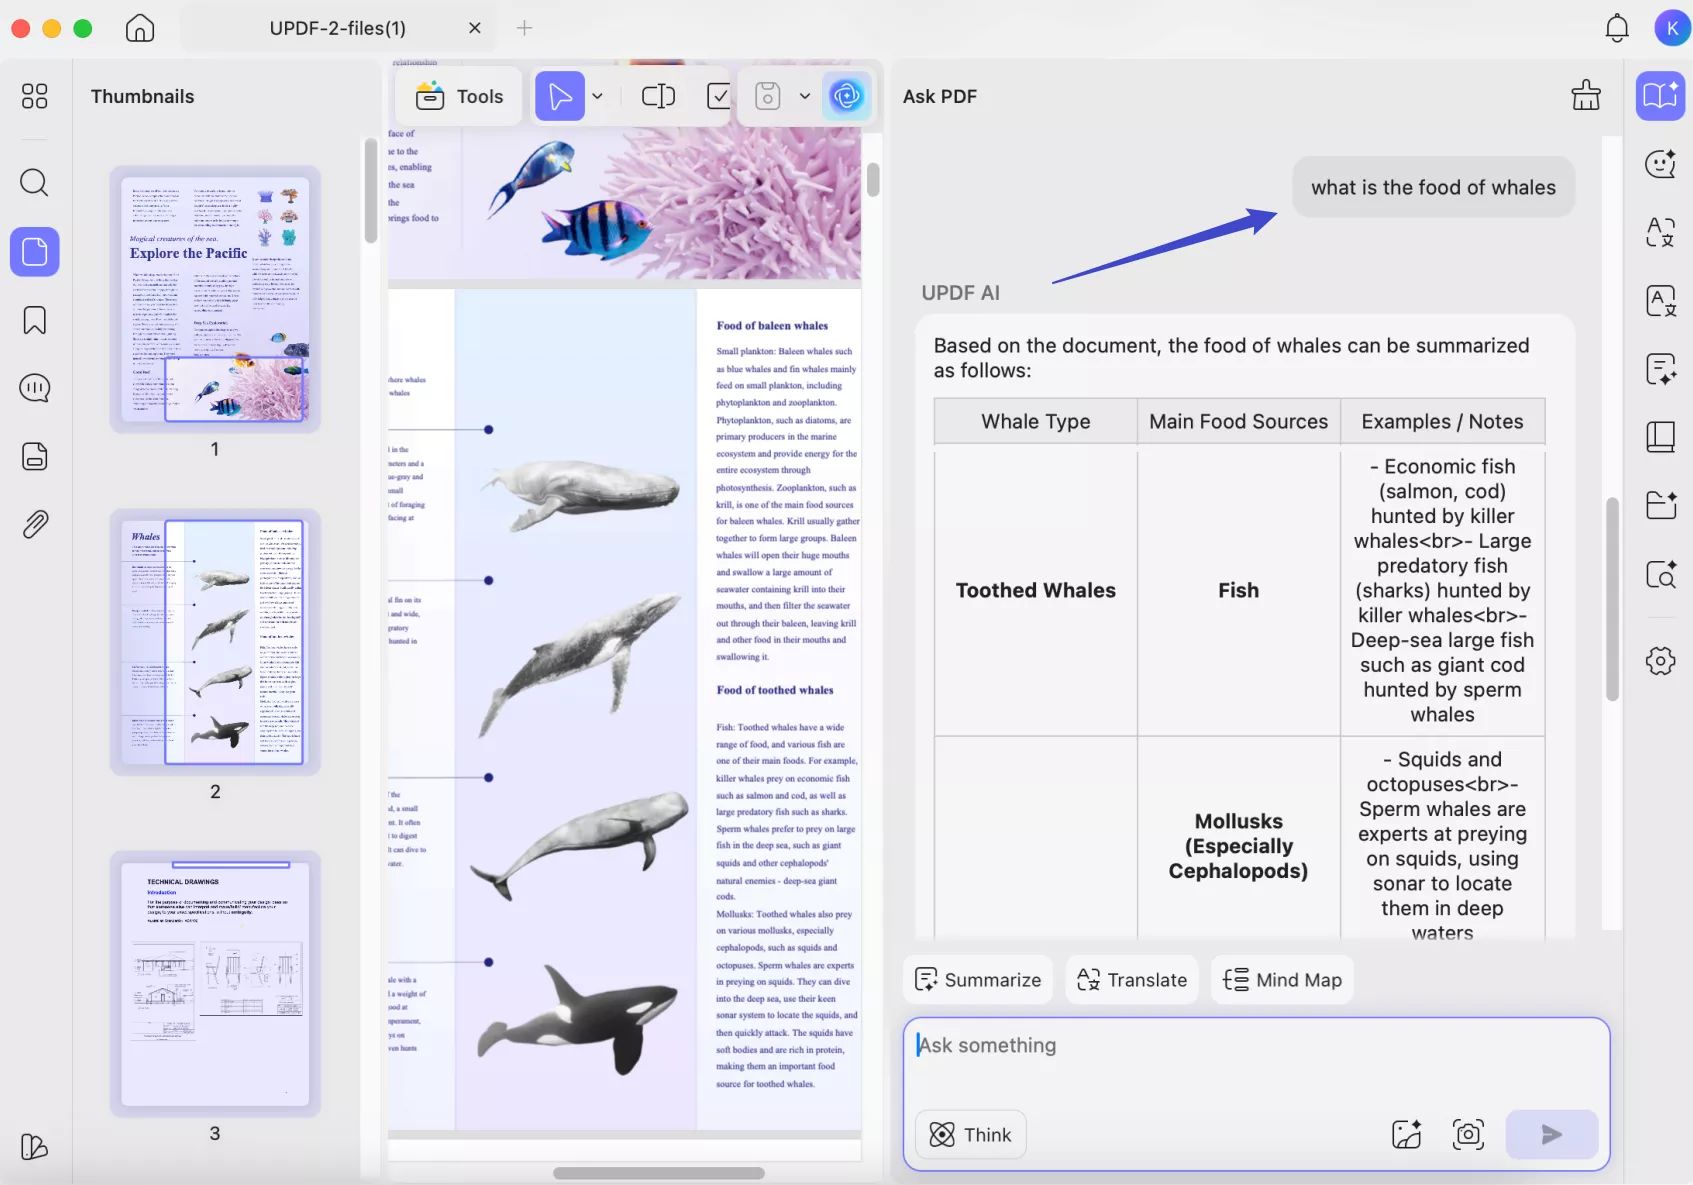
Task: Click the "Thumbnails" panel title
Action: (x=143, y=96)
